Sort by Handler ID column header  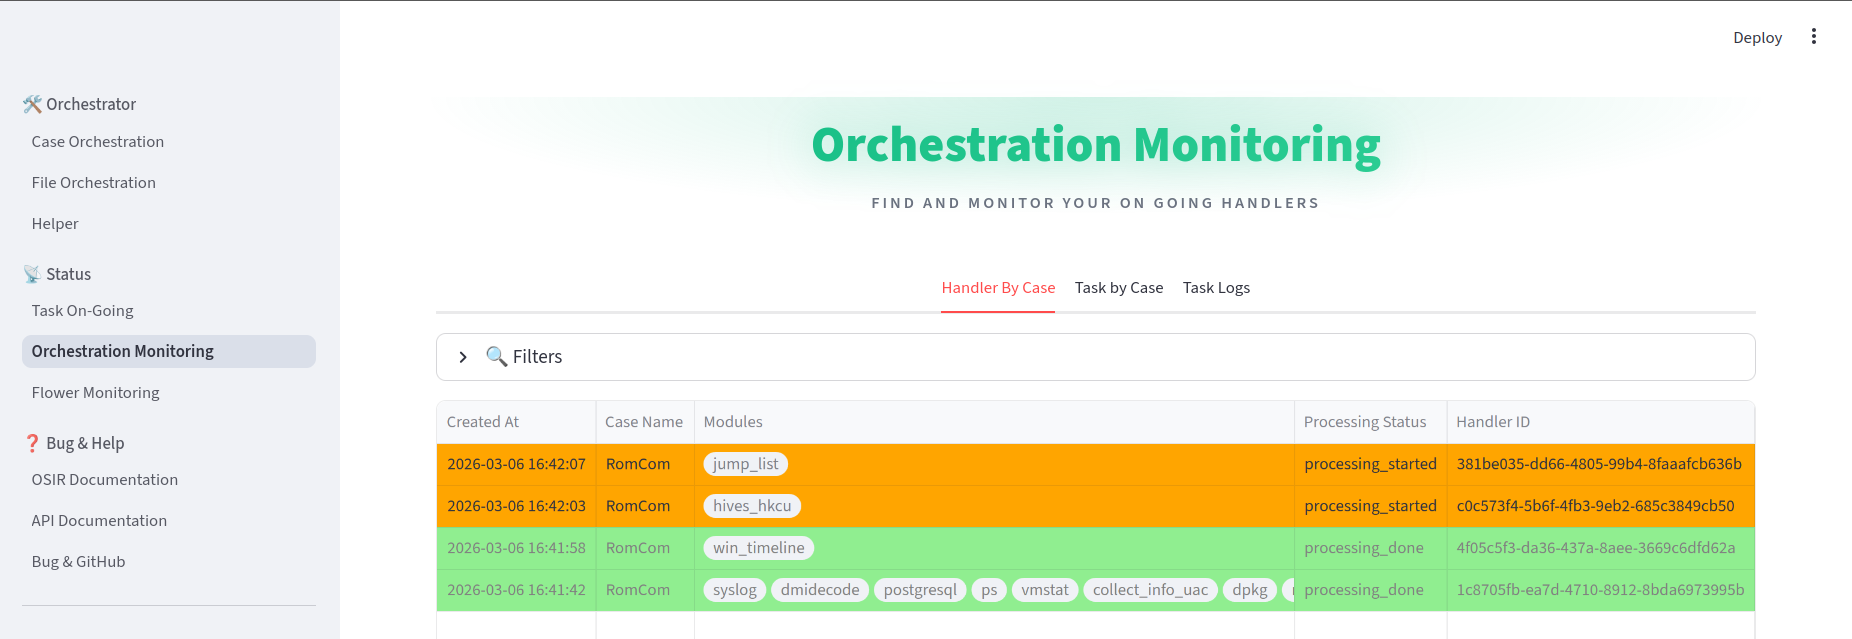click(x=1600, y=422)
